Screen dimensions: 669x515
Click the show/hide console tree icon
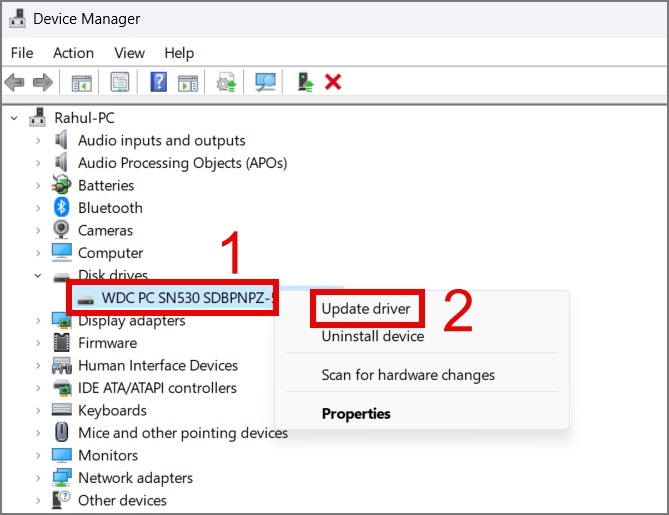click(82, 82)
